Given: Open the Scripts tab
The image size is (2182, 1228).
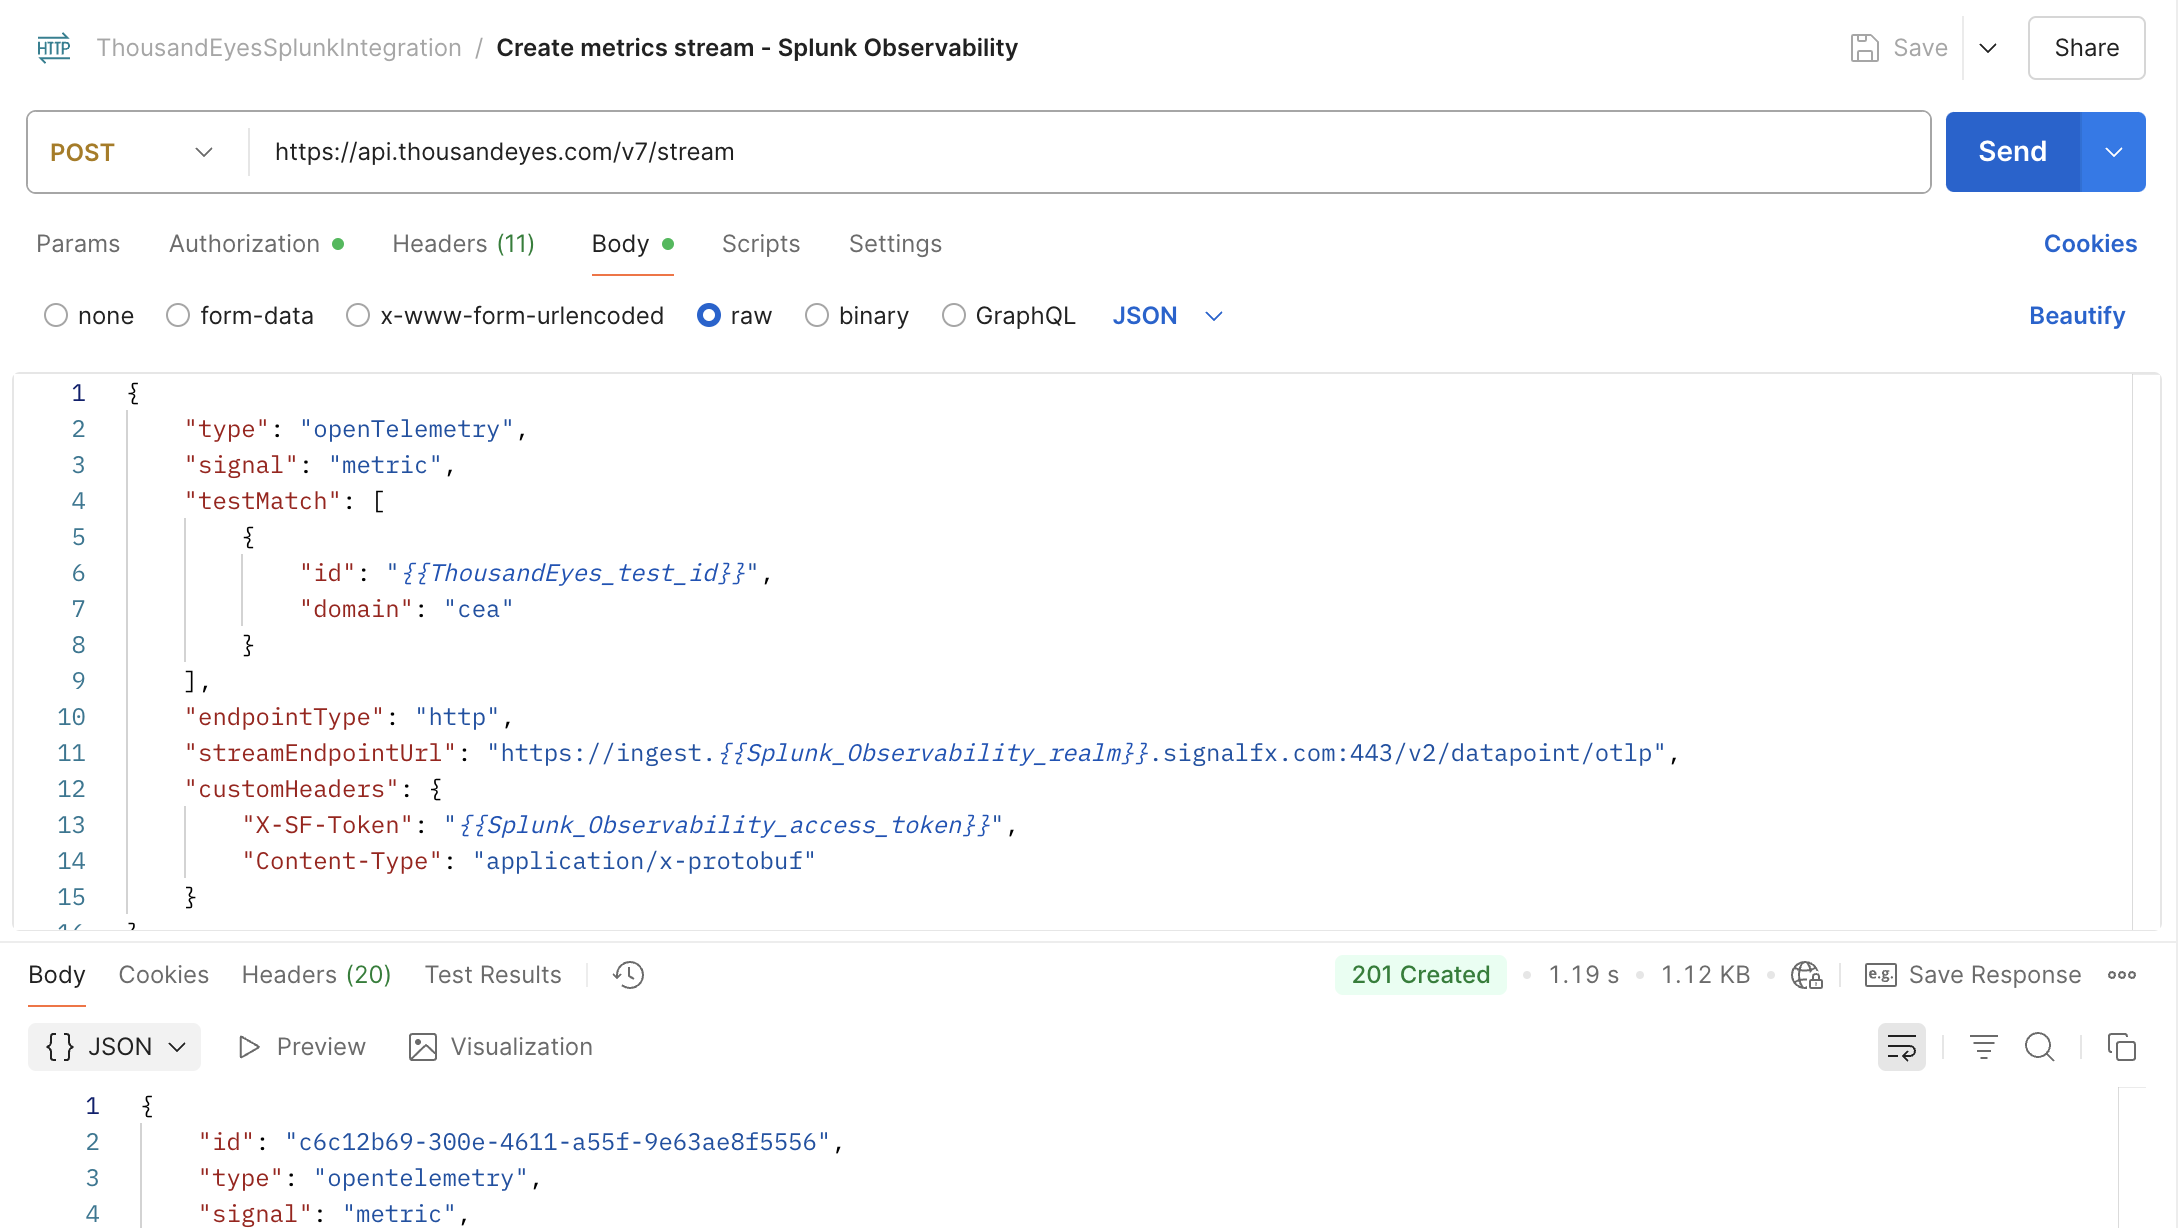Looking at the screenshot, I should [761, 244].
